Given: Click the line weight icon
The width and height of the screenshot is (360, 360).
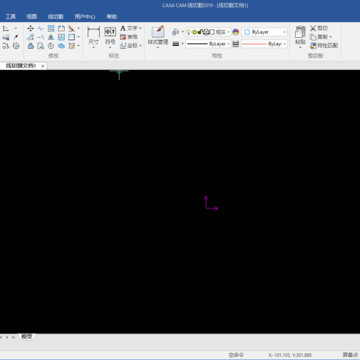Looking at the screenshot, I should (176, 44).
